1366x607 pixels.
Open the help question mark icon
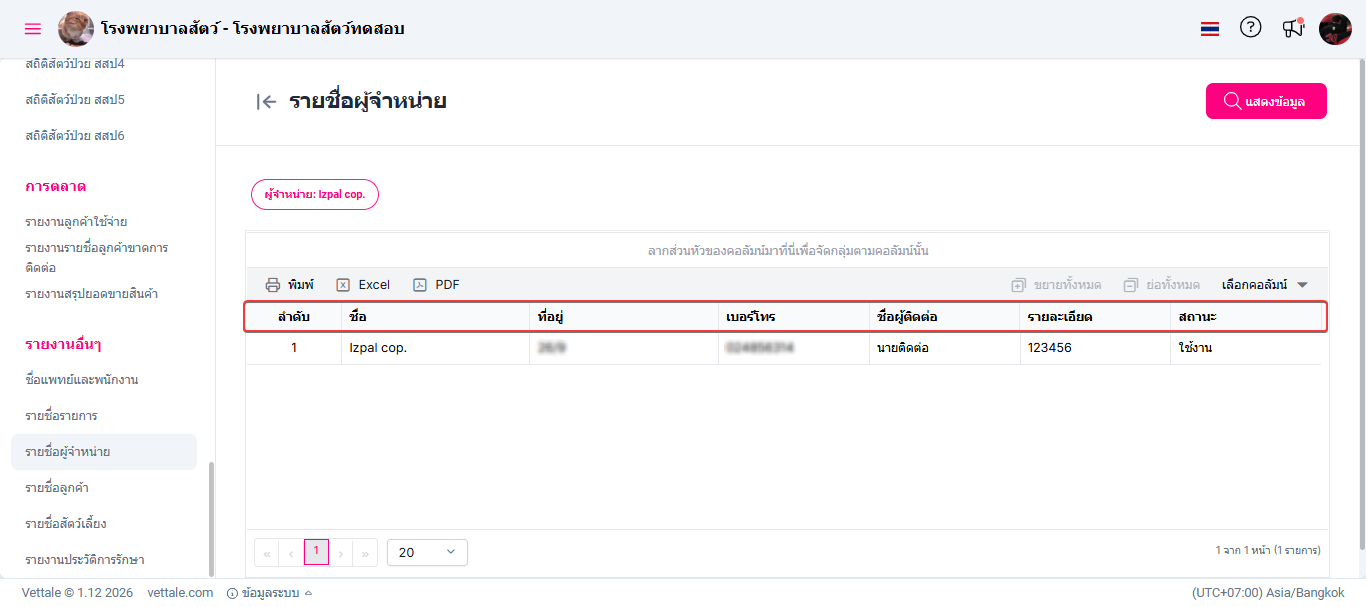pyautogui.click(x=1250, y=28)
